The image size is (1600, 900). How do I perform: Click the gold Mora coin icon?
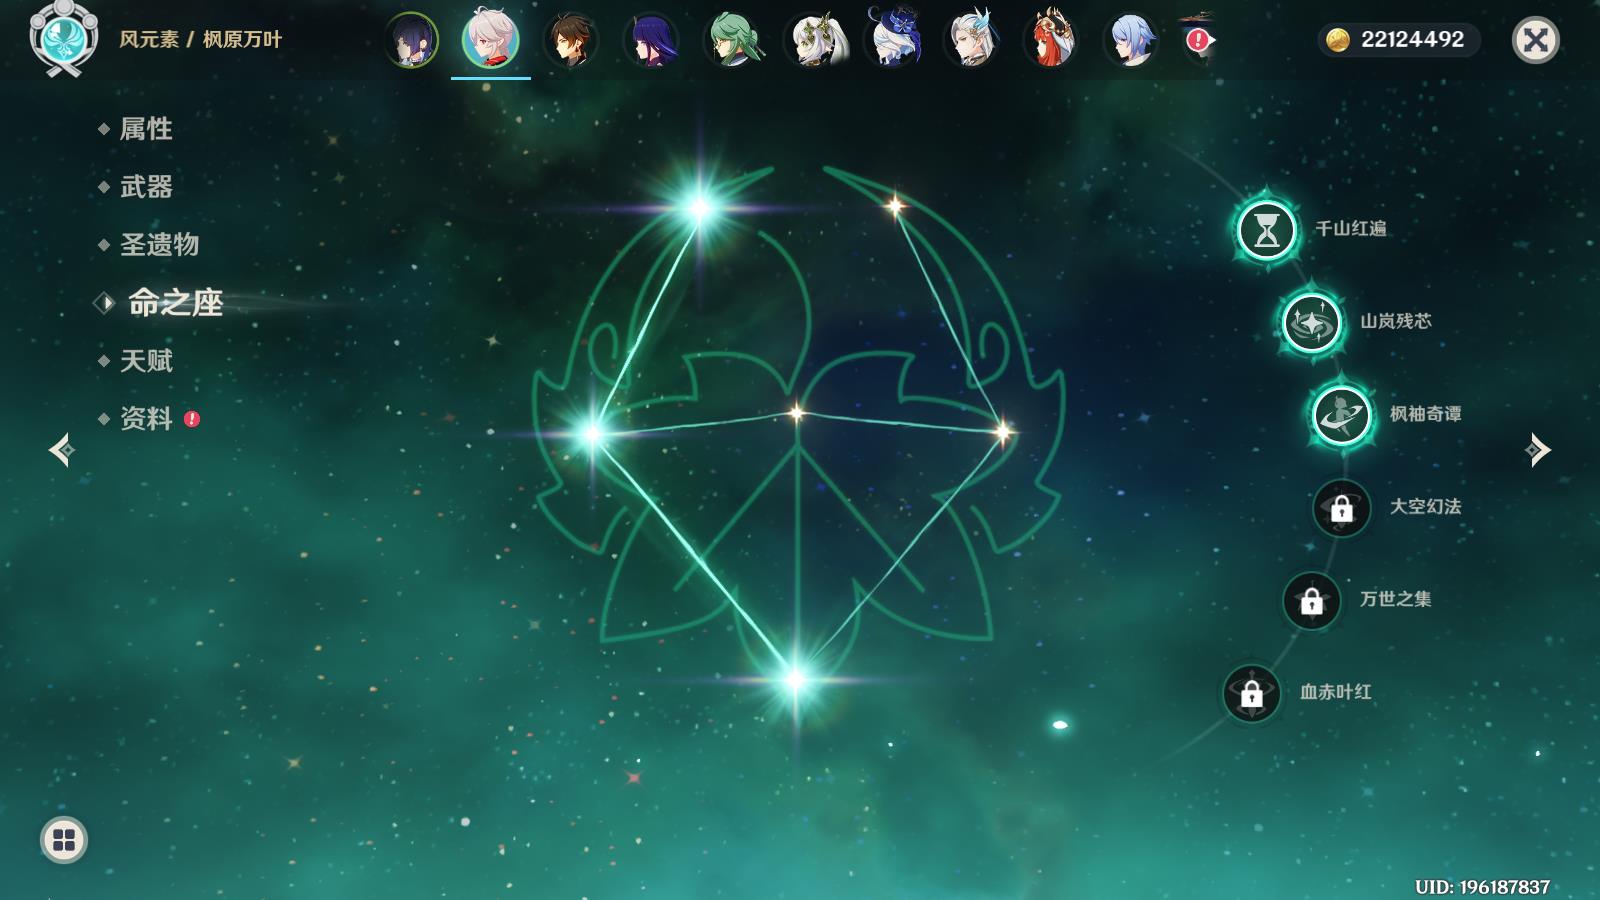[x=1338, y=40]
